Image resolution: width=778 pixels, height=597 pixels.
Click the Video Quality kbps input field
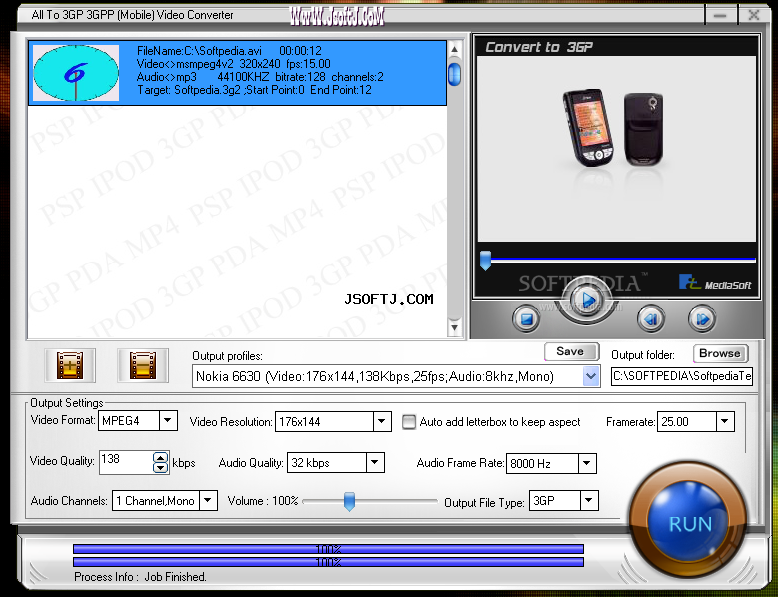click(126, 463)
